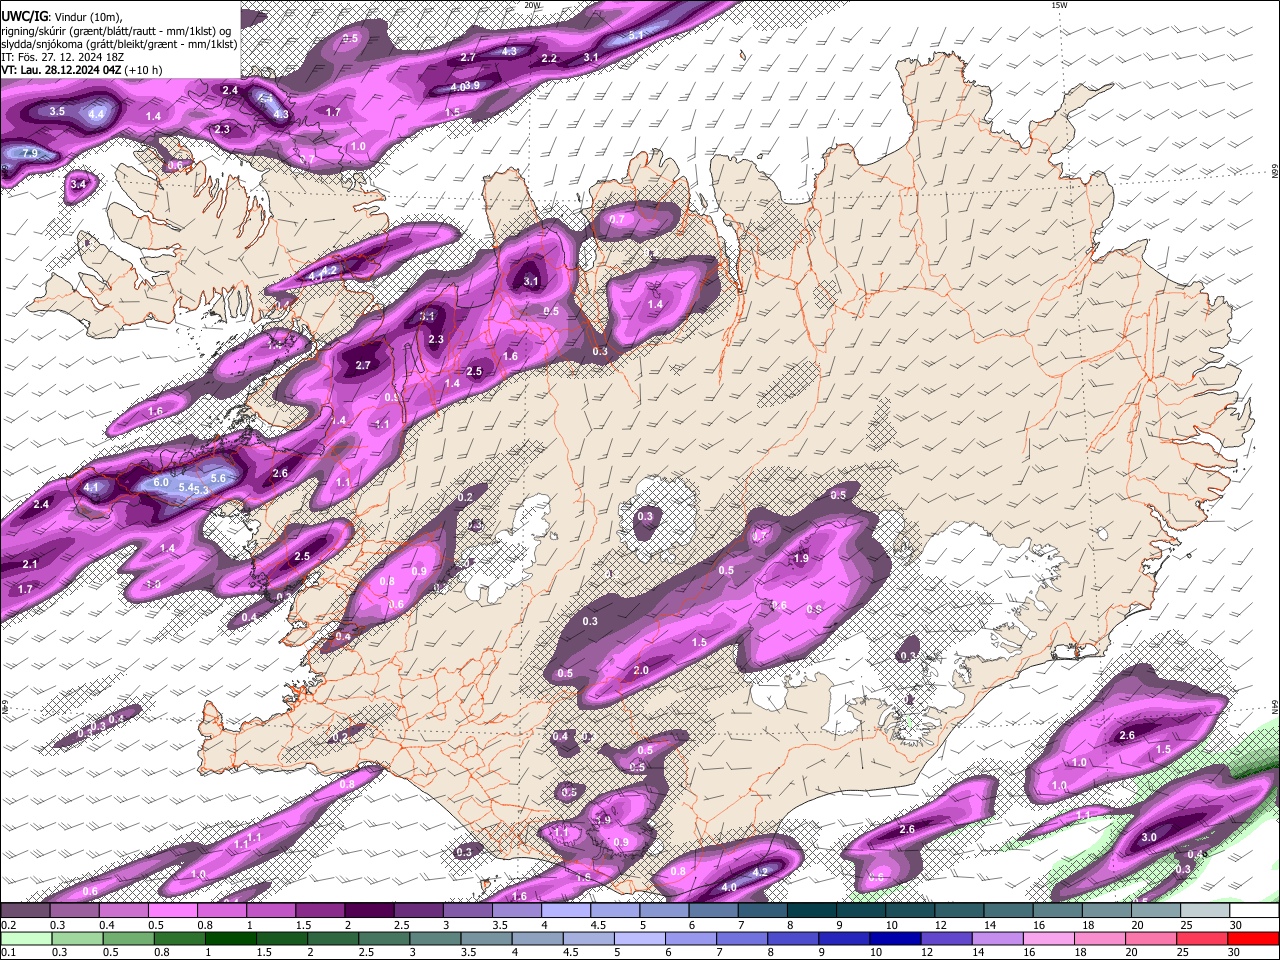Click the 4.4 precipitation value
1280x960 pixels.
tap(96, 115)
